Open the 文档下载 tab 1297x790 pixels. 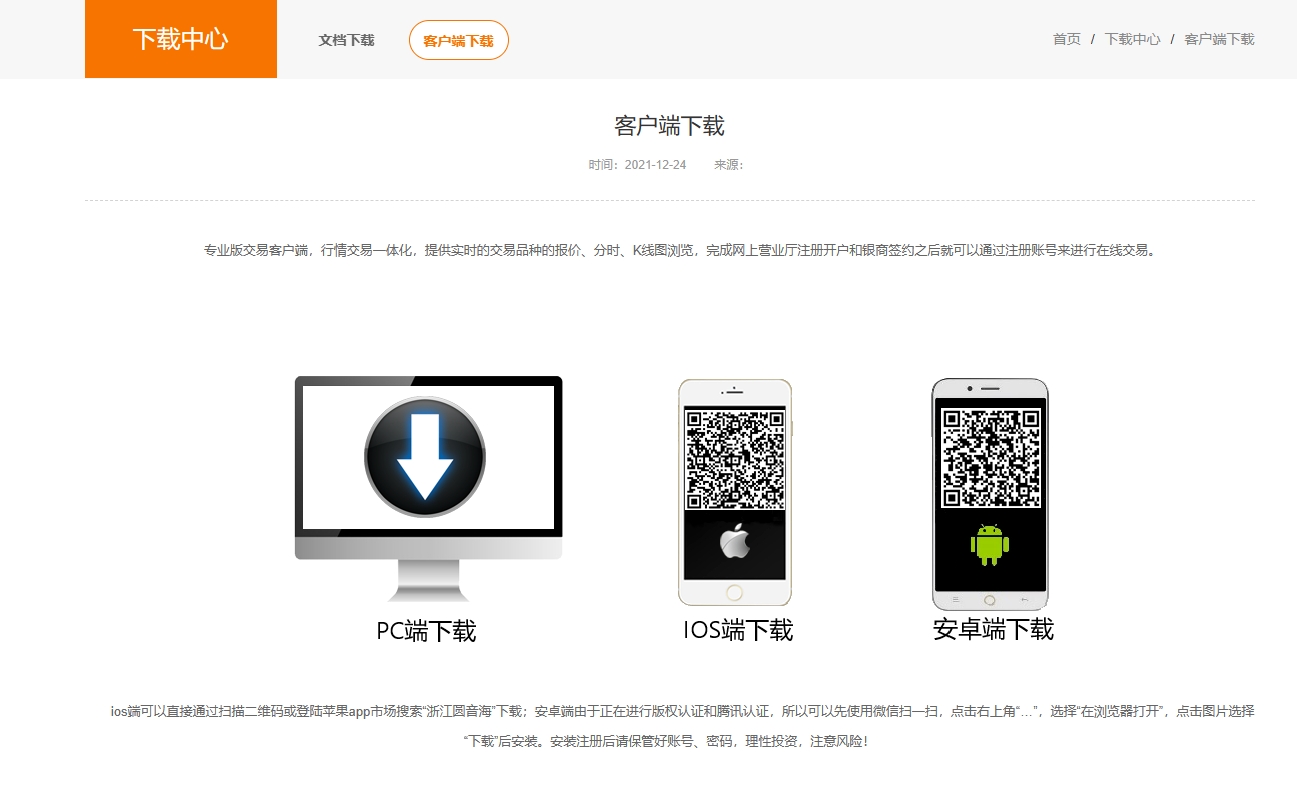tap(346, 40)
